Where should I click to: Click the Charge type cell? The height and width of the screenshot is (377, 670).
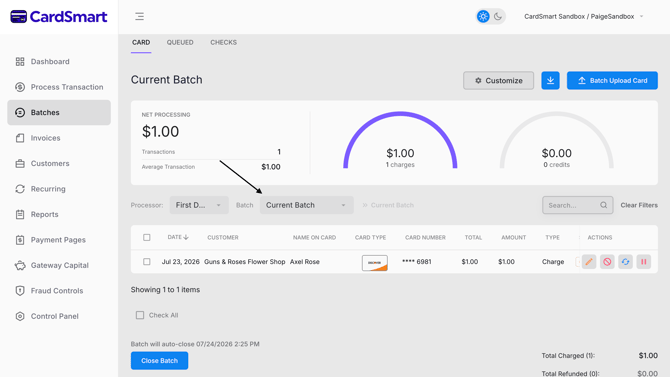pos(553,262)
